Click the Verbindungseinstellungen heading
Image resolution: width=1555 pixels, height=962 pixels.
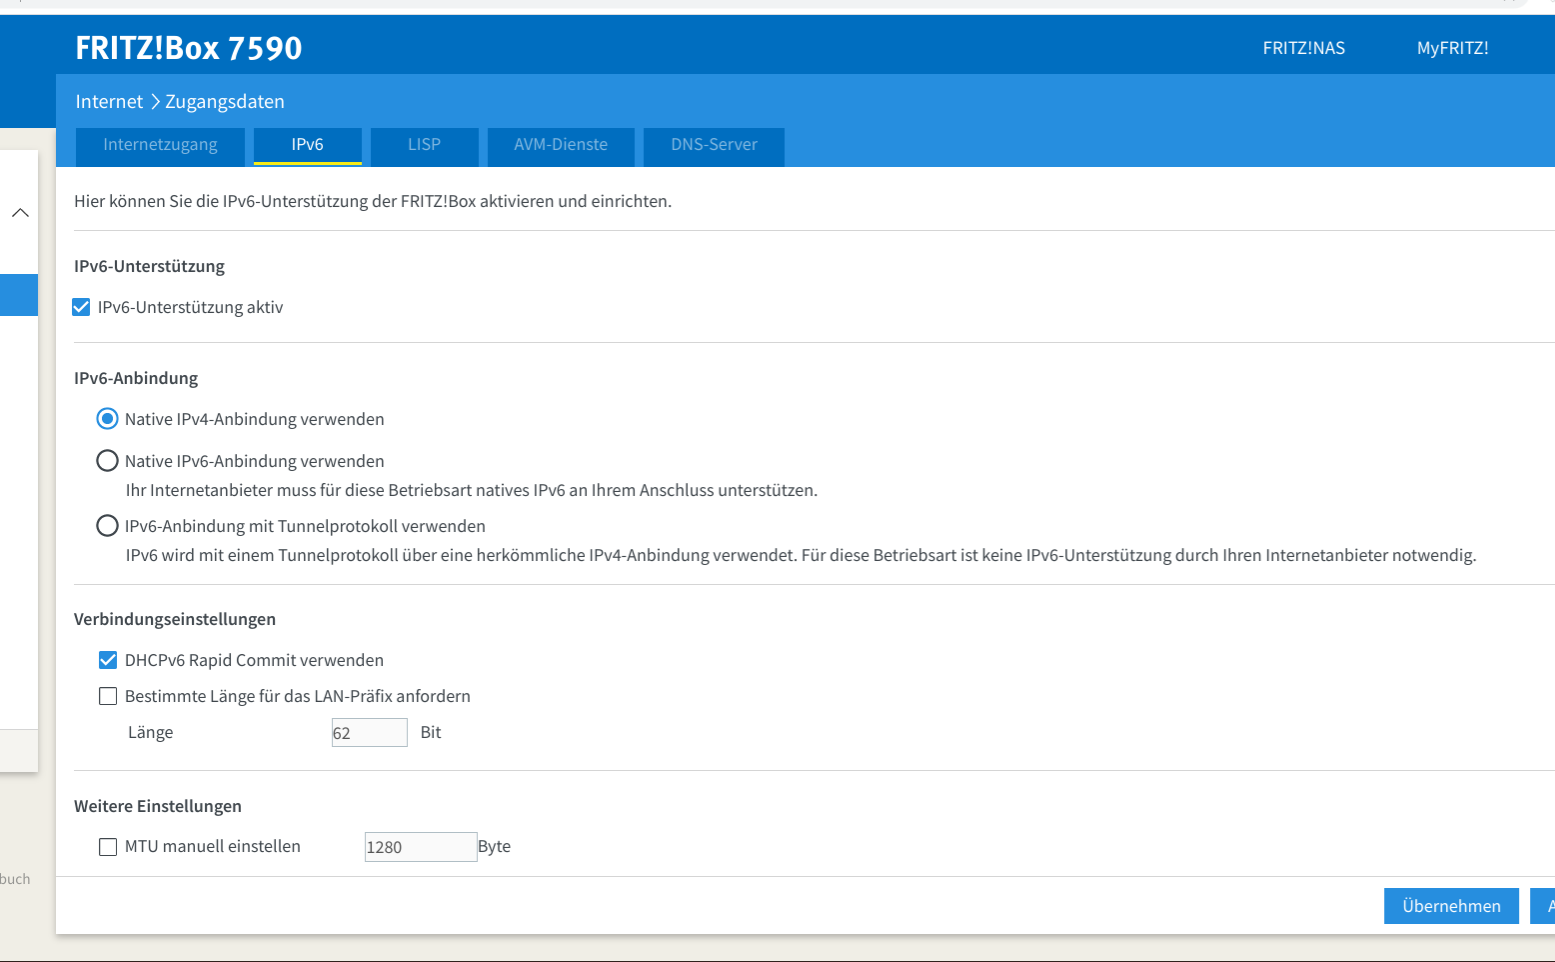[x=175, y=619]
